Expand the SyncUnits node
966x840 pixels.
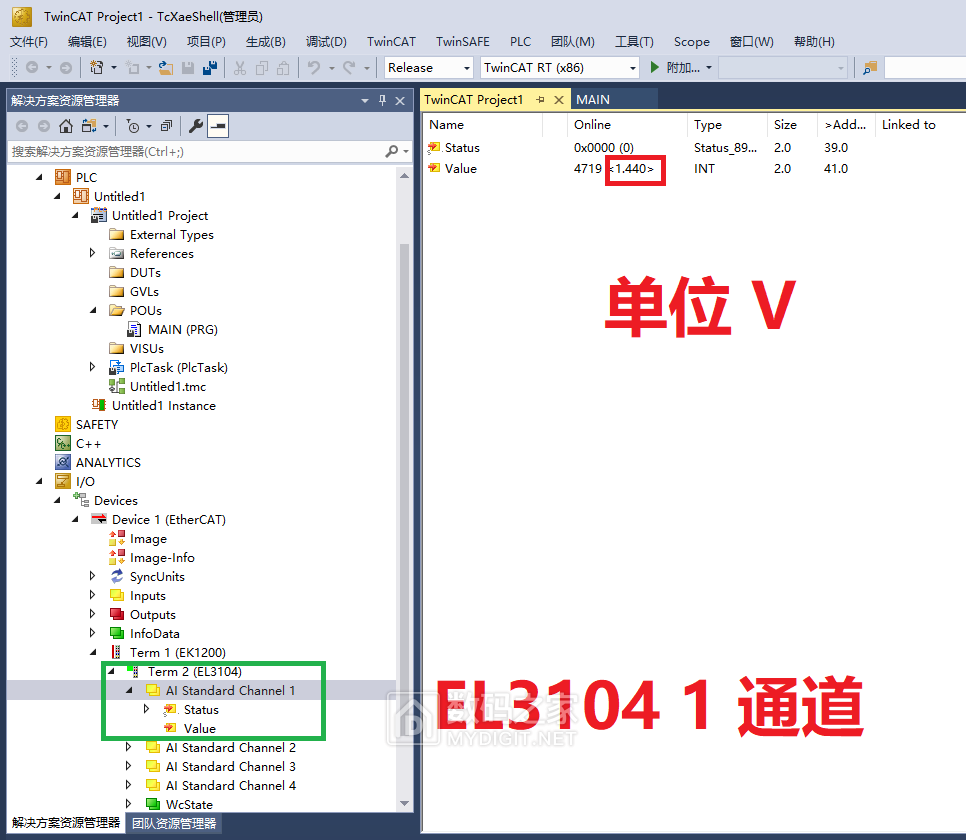92,576
